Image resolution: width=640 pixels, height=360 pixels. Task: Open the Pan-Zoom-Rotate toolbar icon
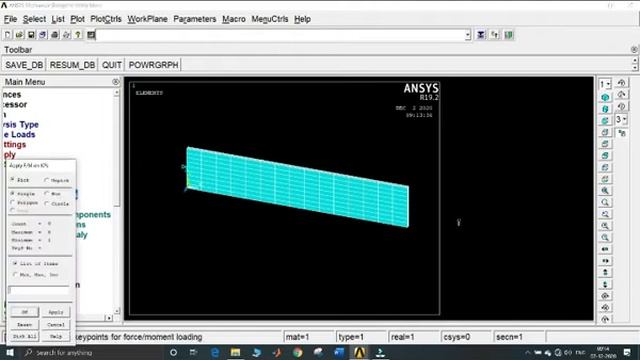point(43,35)
